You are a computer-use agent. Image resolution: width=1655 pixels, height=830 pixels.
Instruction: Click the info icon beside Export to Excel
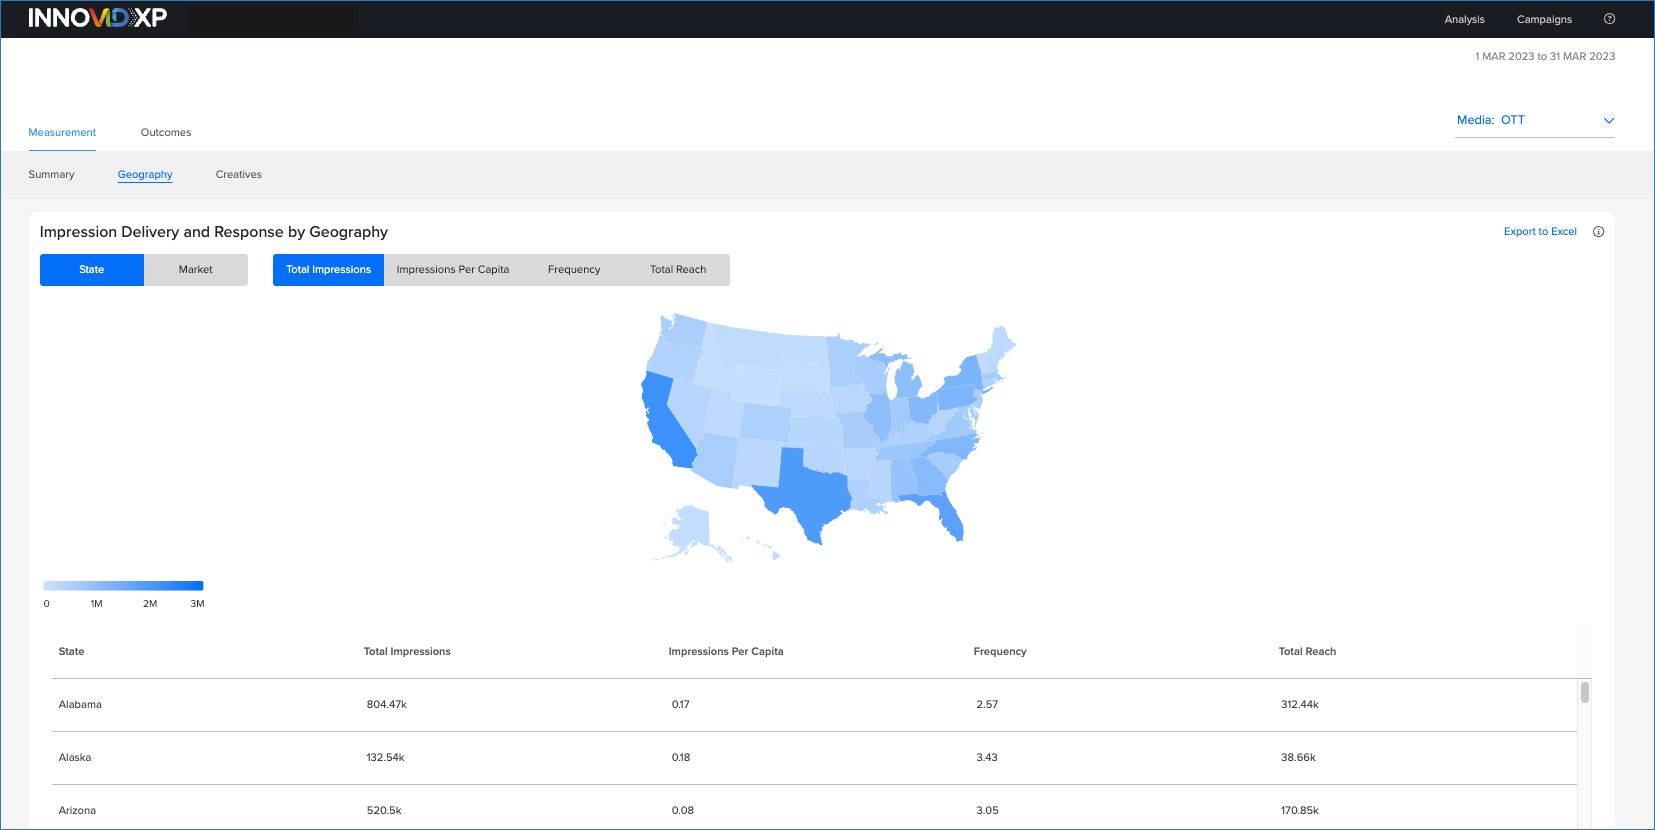[1598, 232]
